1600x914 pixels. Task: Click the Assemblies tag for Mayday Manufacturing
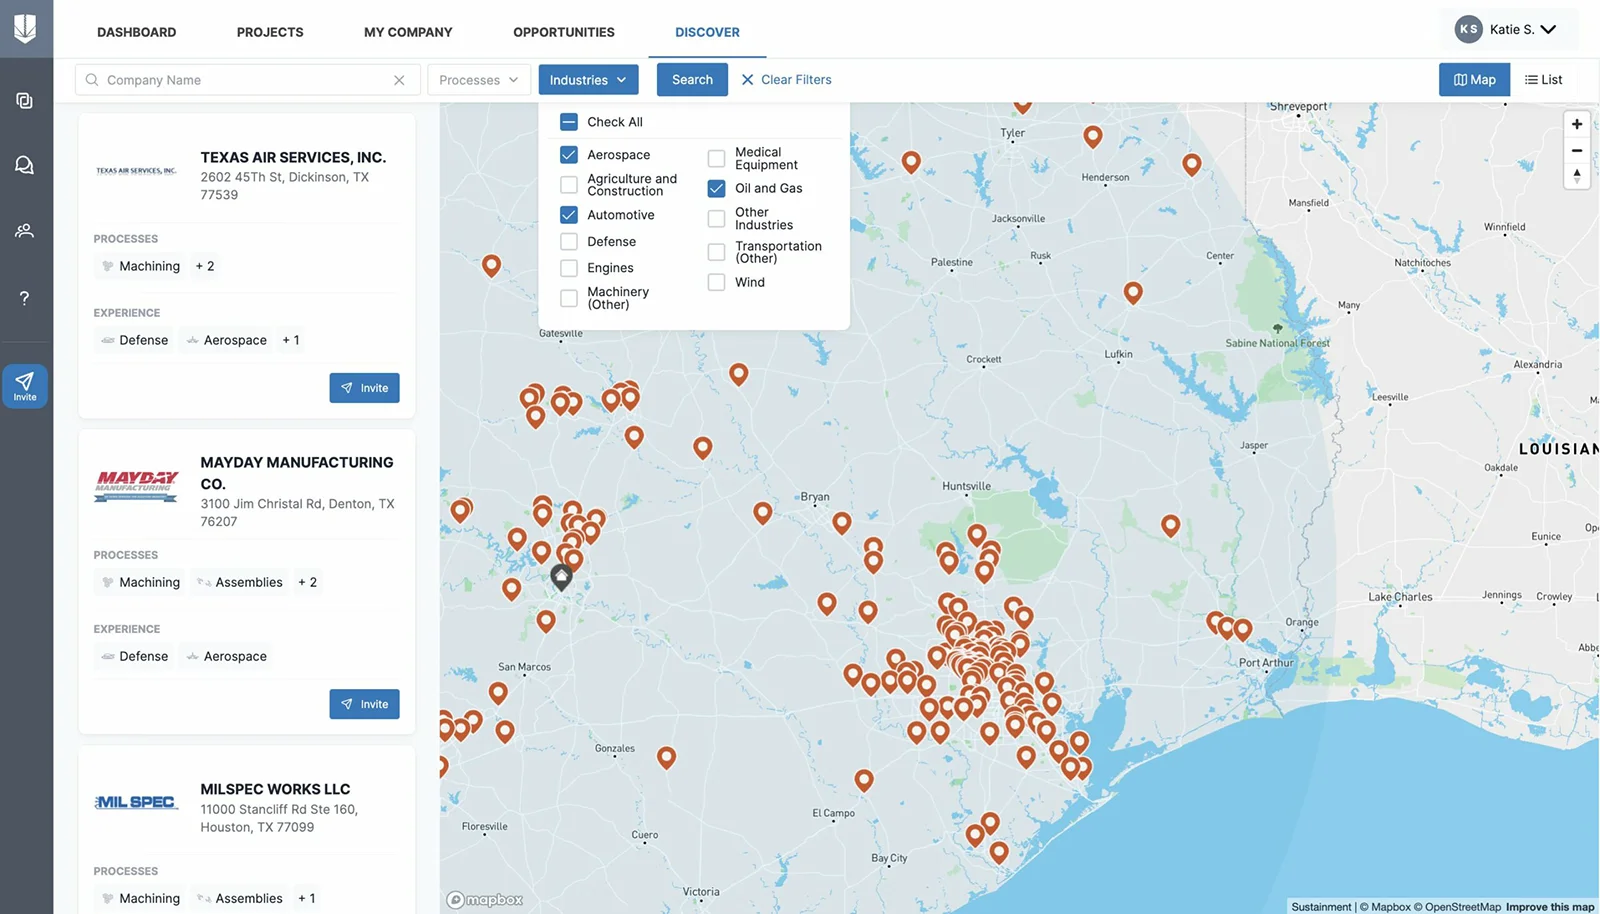click(x=240, y=582)
